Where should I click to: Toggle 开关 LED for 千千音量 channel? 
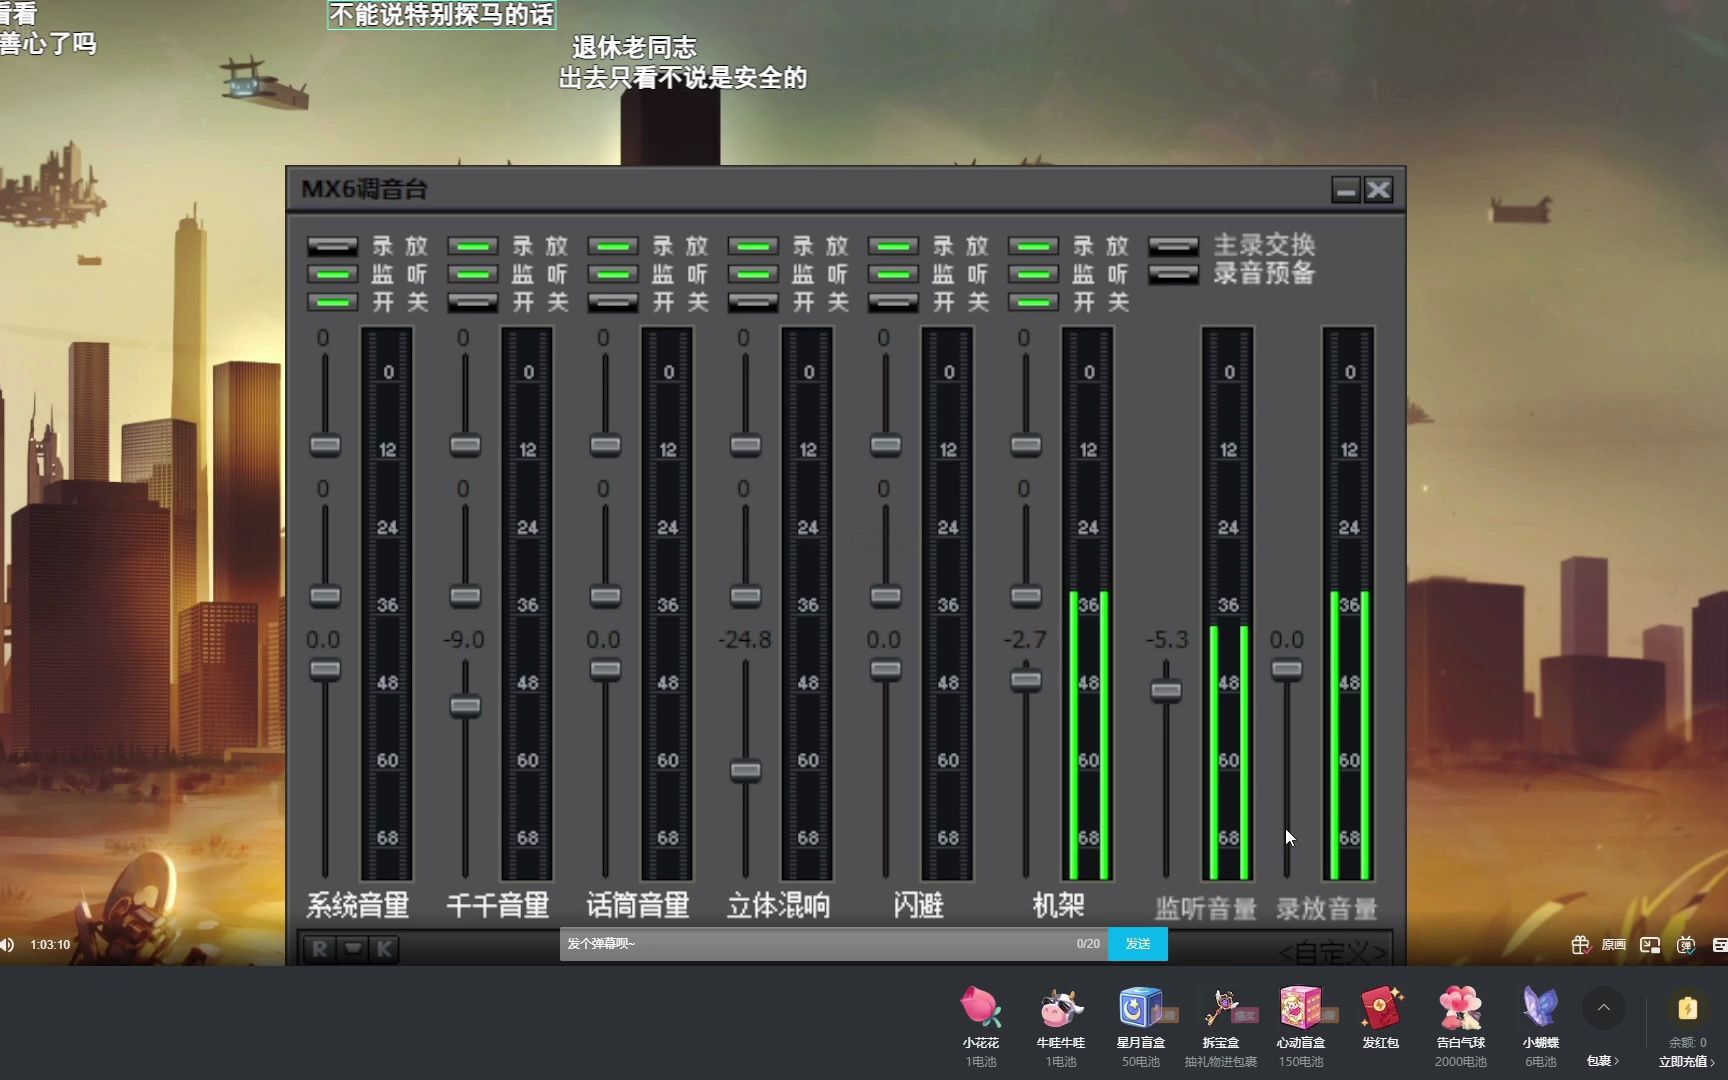[472, 301]
